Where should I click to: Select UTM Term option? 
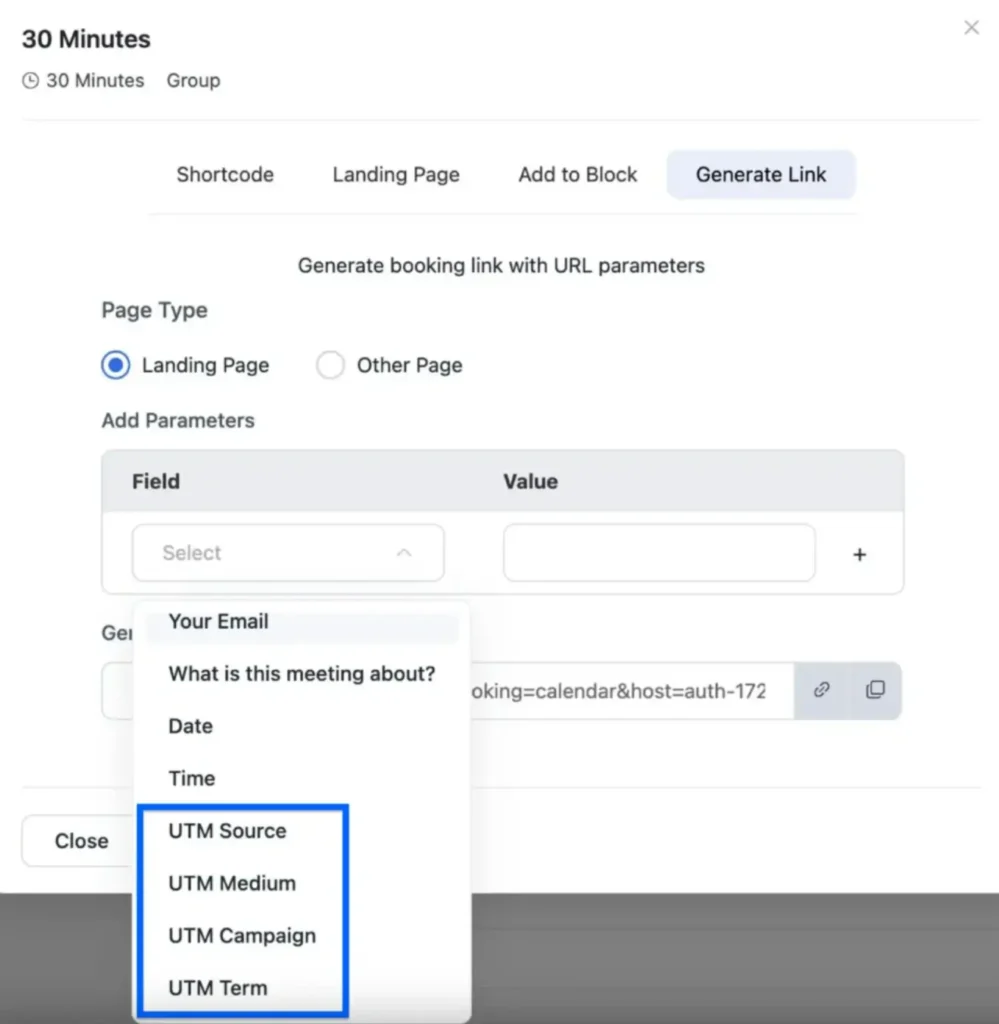[217, 988]
